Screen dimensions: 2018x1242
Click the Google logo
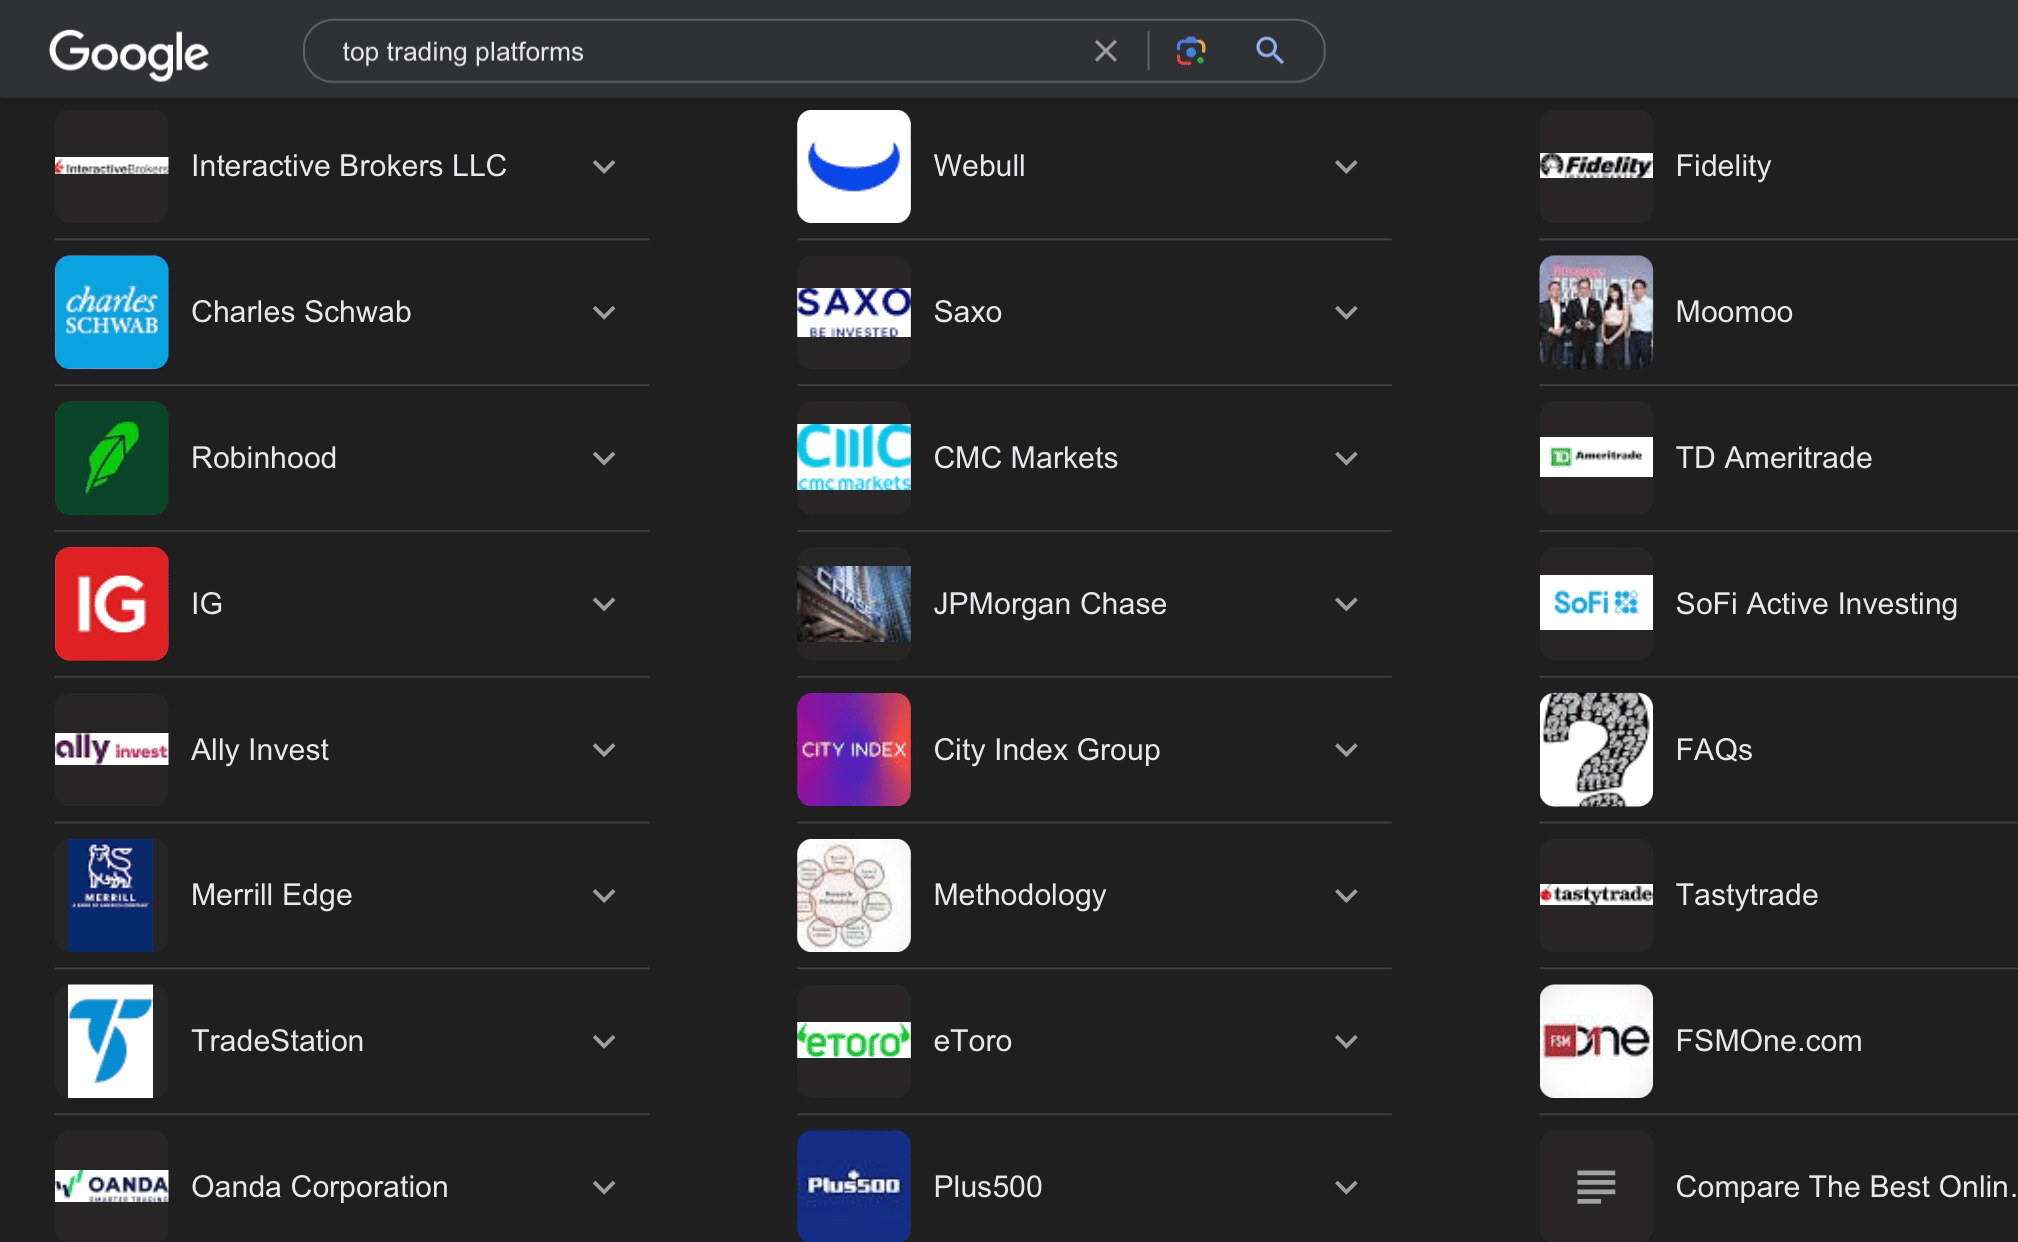point(129,53)
